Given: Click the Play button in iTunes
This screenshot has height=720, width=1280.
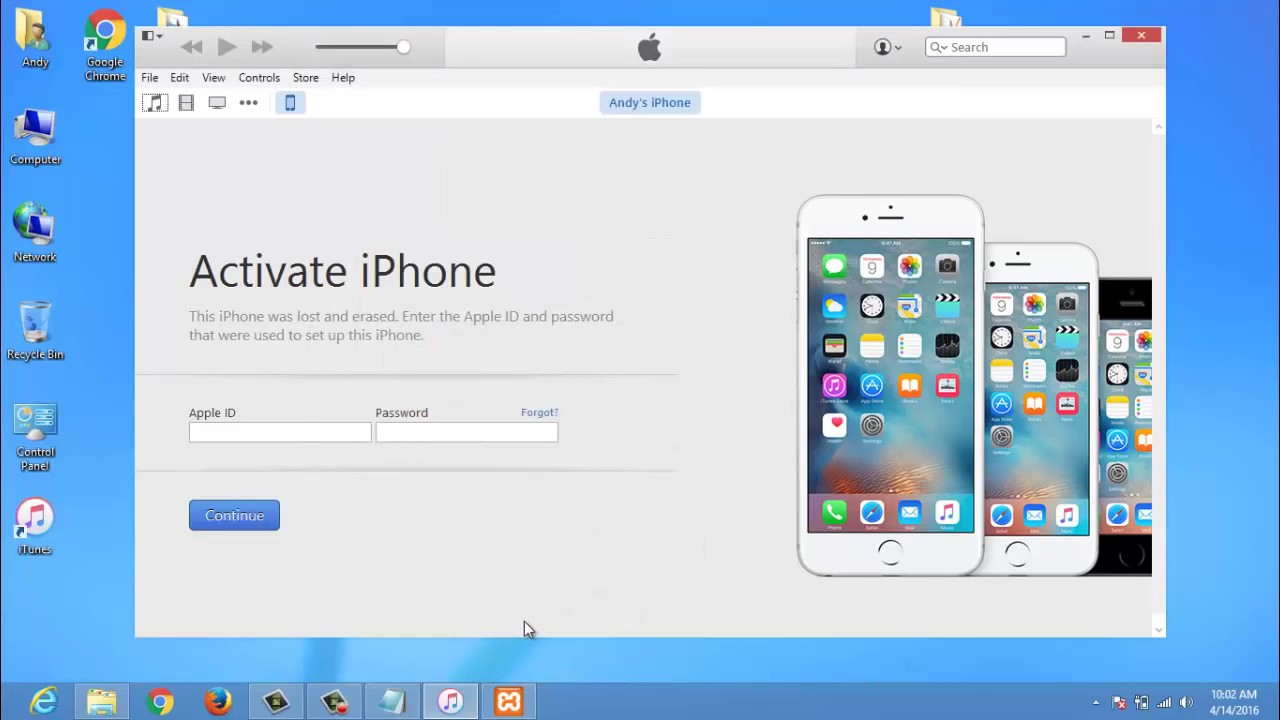Looking at the screenshot, I should point(227,47).
